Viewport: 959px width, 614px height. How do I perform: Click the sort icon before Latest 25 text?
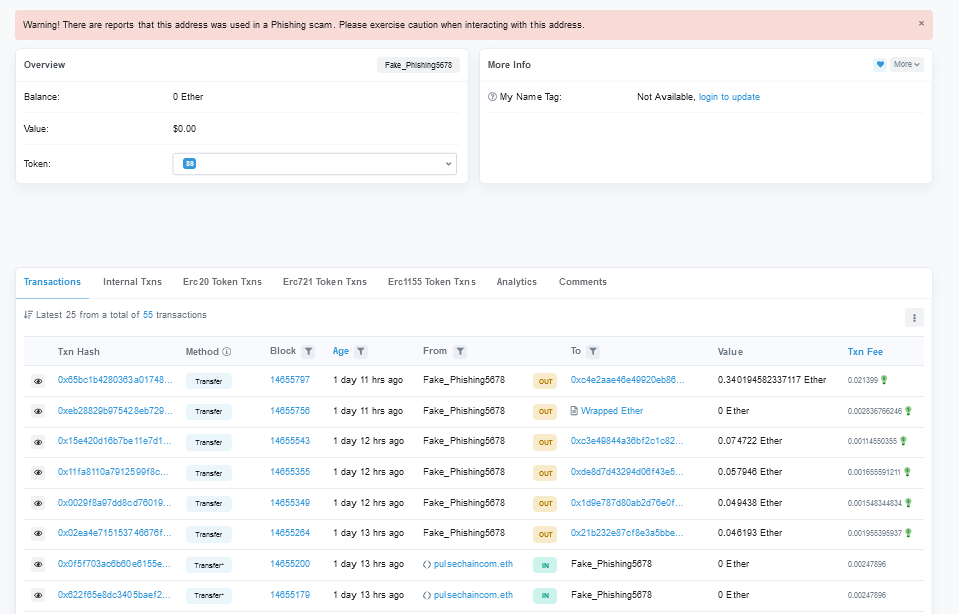[28, 315]
